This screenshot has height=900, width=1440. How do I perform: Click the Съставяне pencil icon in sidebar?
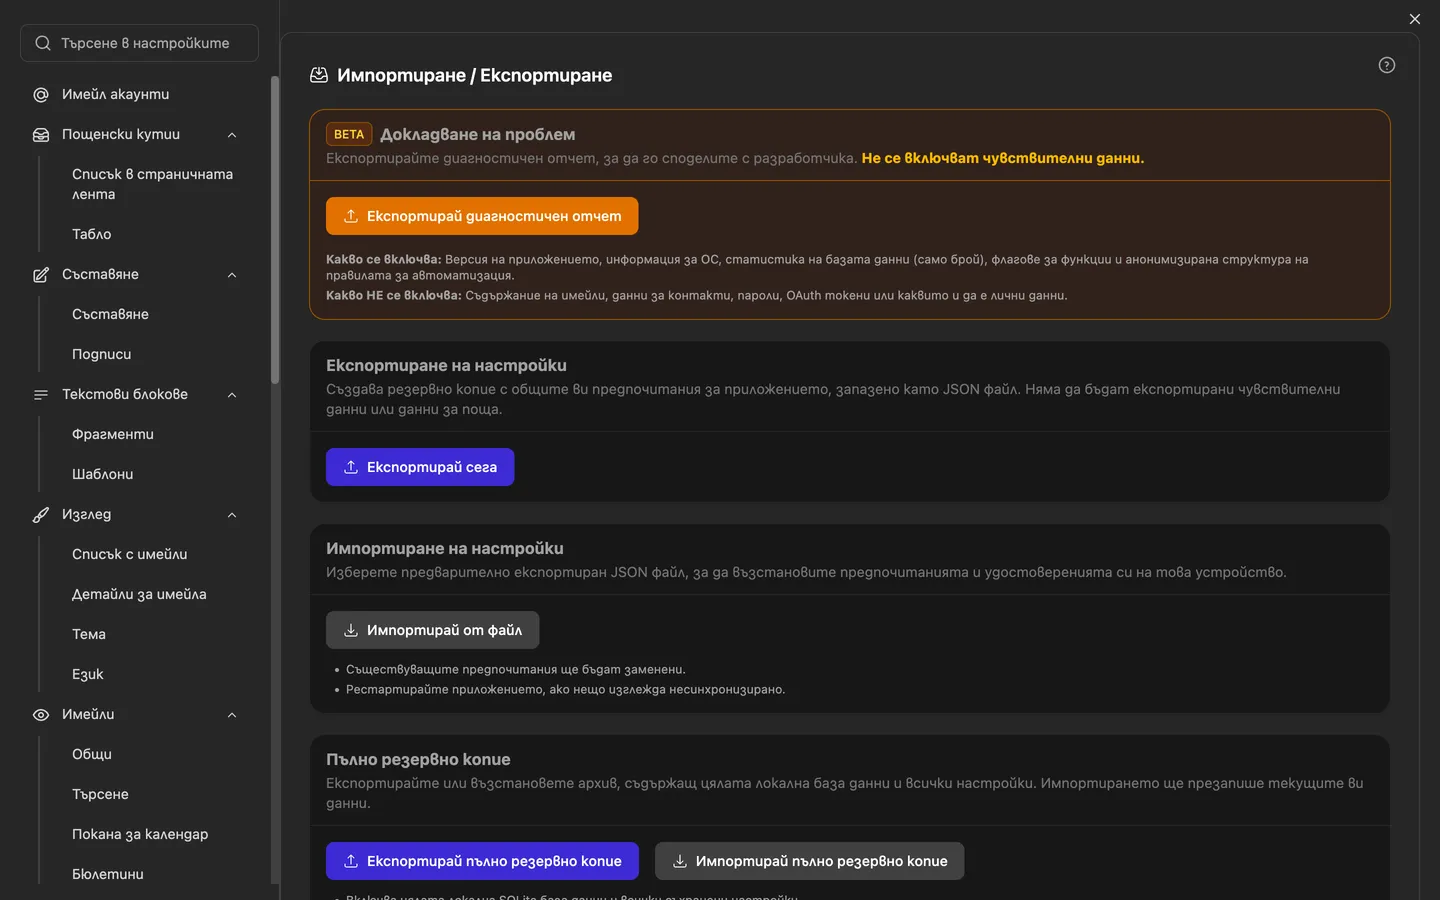41,275
